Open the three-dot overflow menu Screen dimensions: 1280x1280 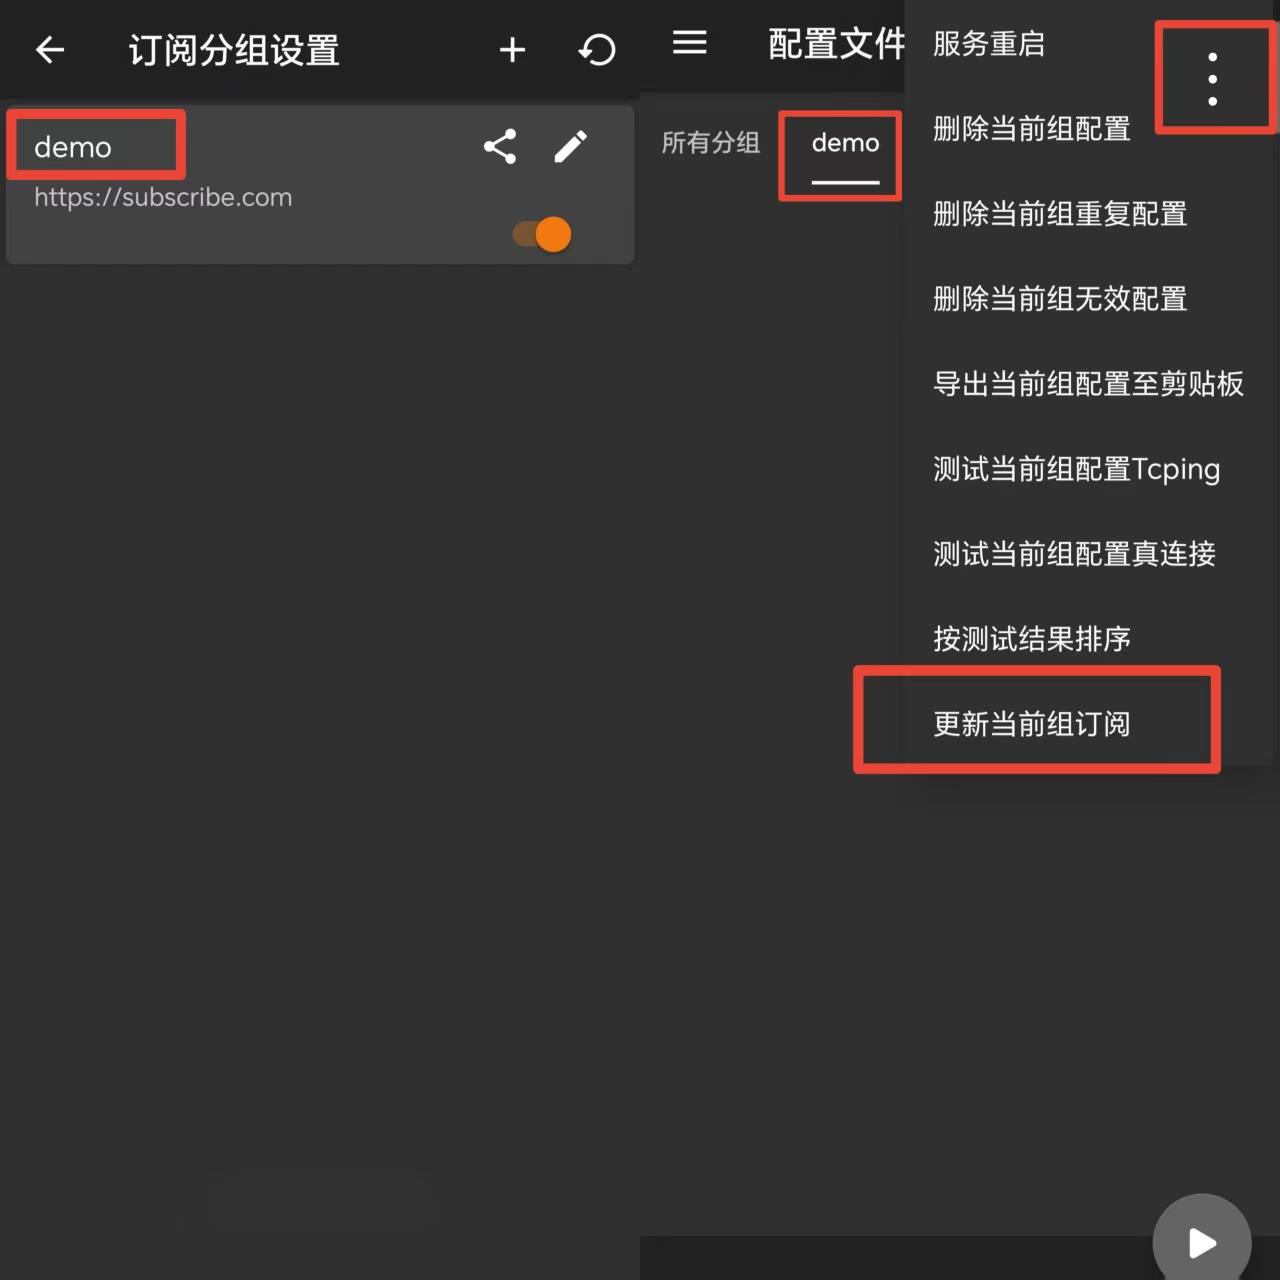tap(1212, 79)
